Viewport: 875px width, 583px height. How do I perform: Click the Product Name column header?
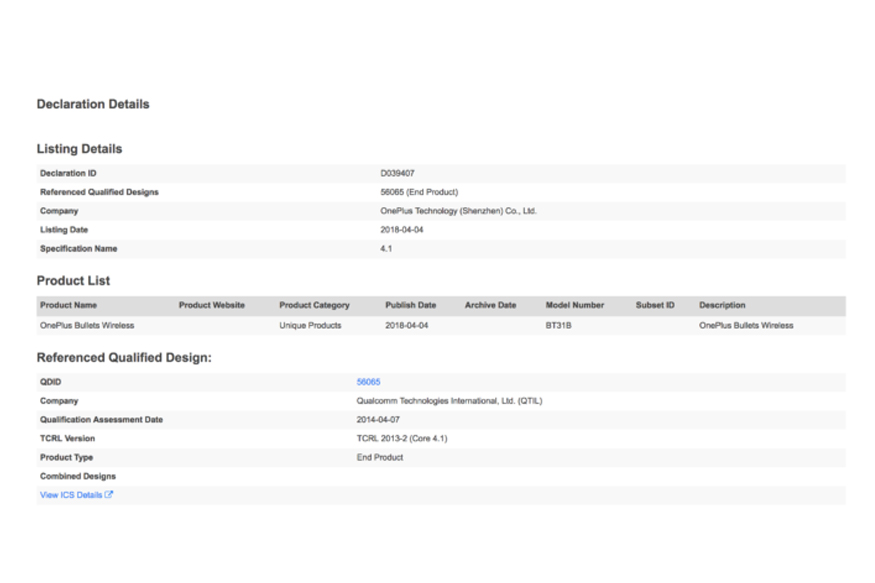[68, 305]
